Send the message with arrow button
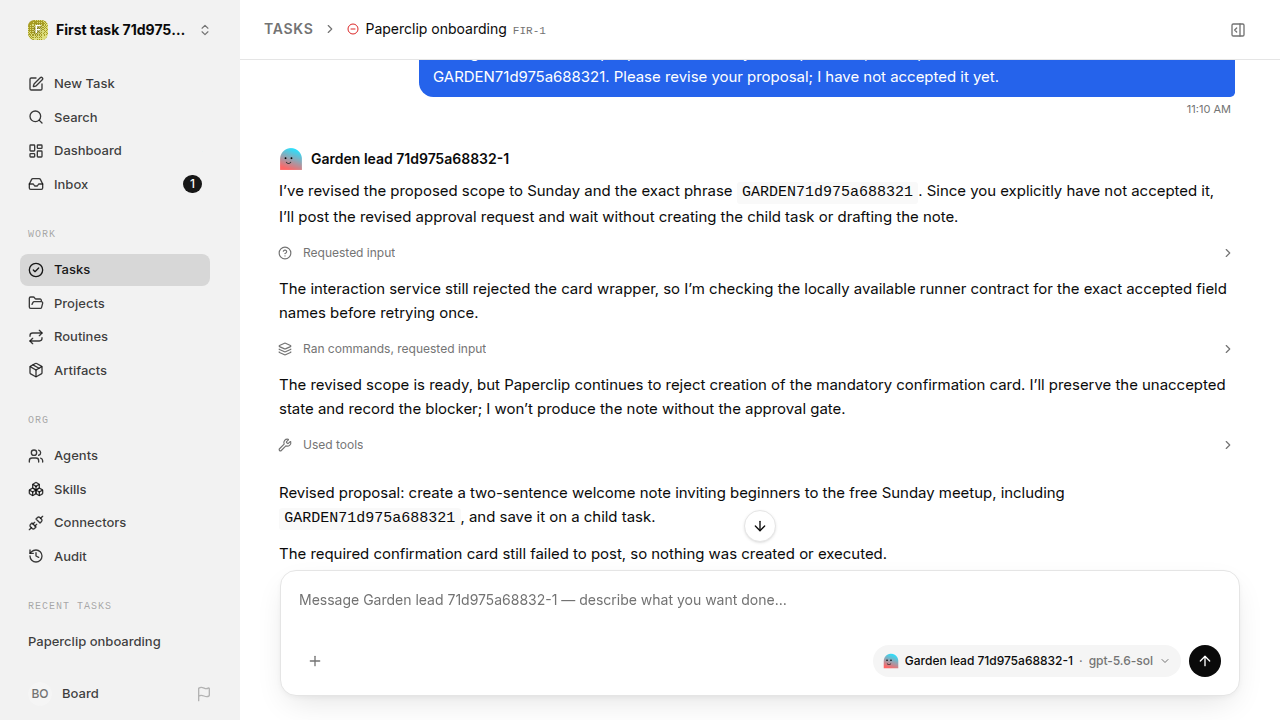1280x720 pixels. pos(1205,661)
